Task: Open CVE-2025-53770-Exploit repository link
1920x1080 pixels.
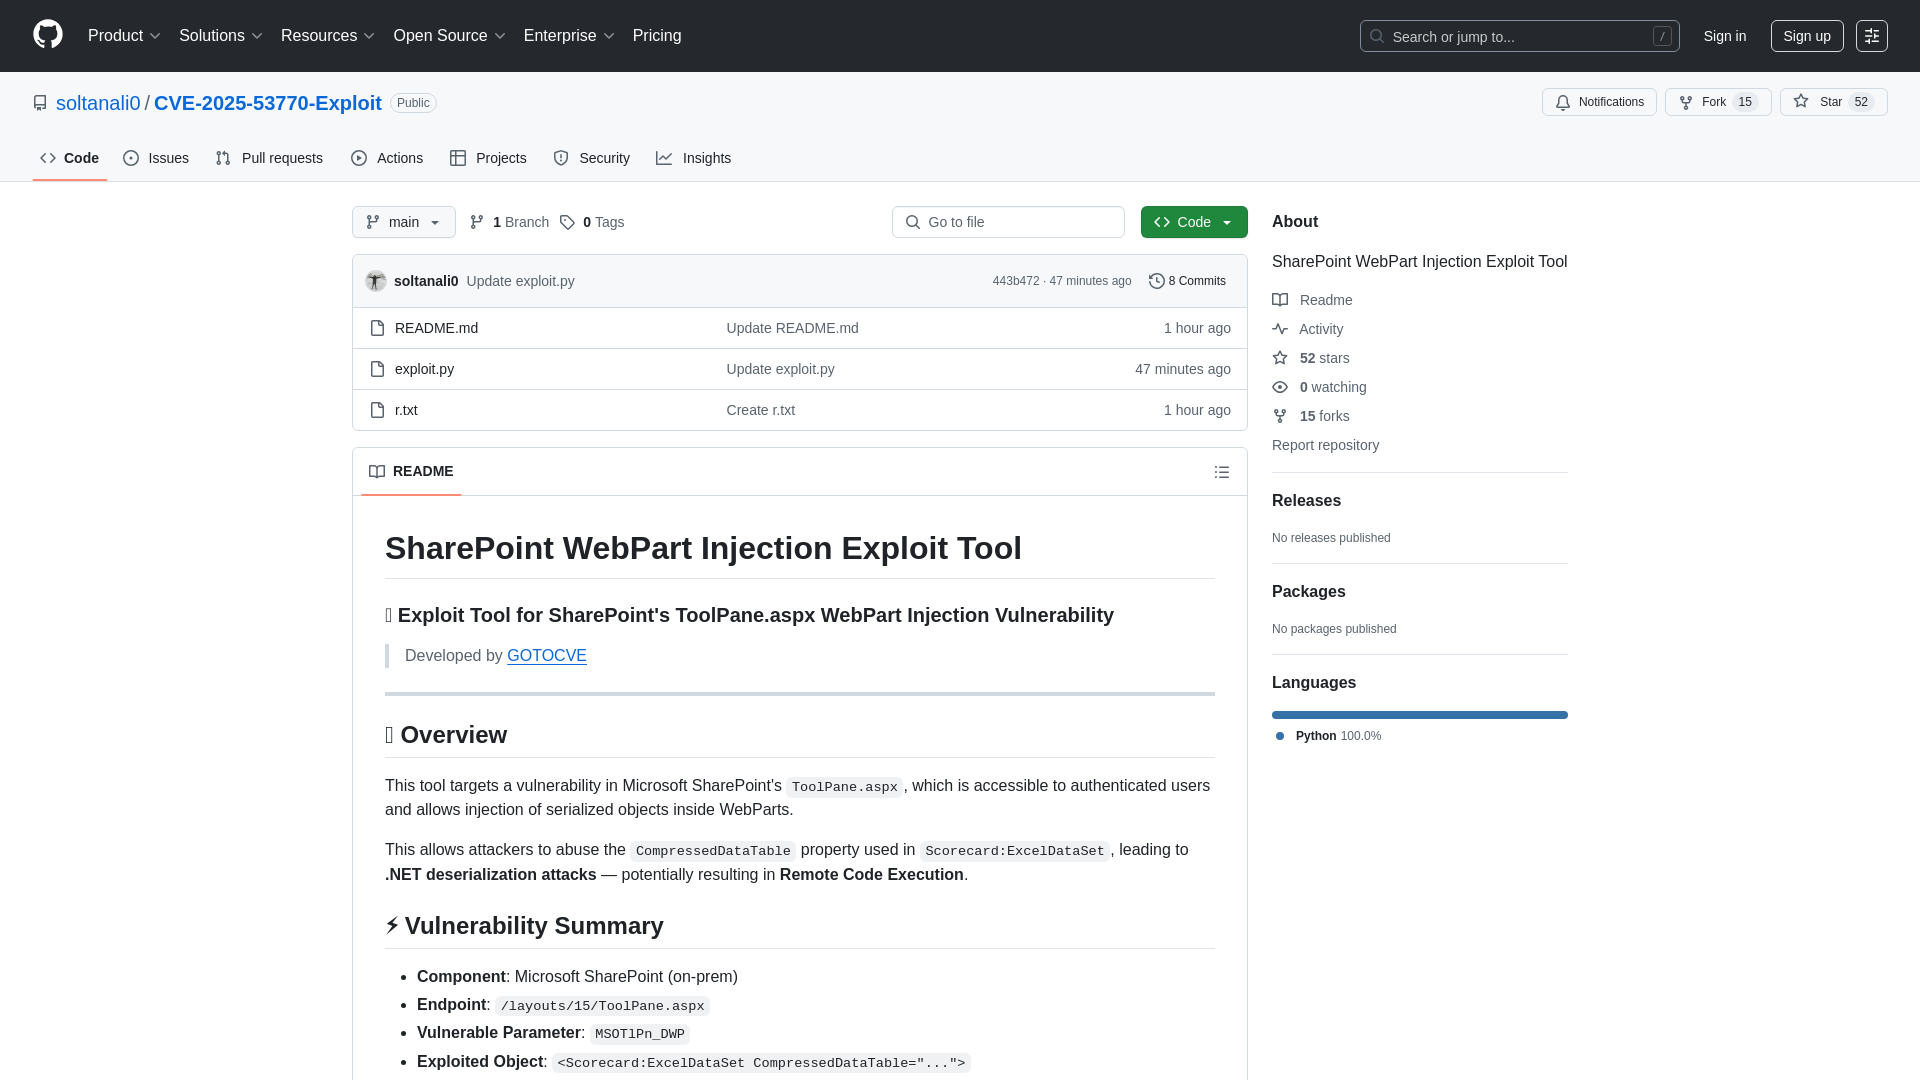Action: [x=268, y=103]
